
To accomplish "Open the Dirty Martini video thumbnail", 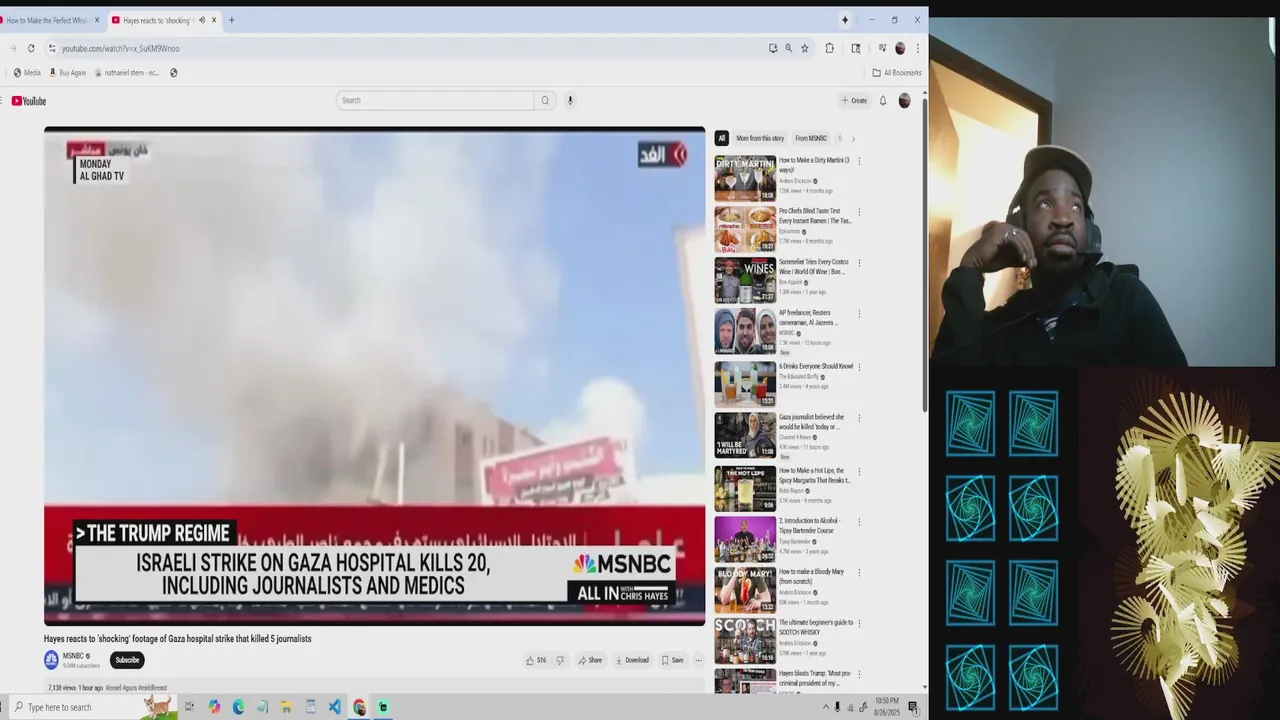I will [x=745, y=178].
